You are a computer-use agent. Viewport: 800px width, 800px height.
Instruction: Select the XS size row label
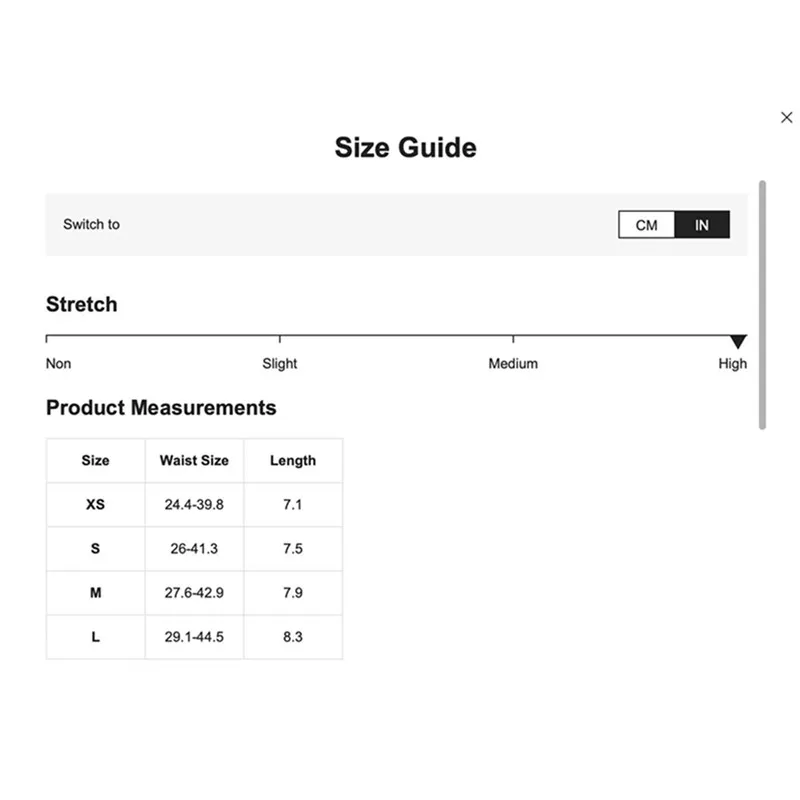coord(96,505)
